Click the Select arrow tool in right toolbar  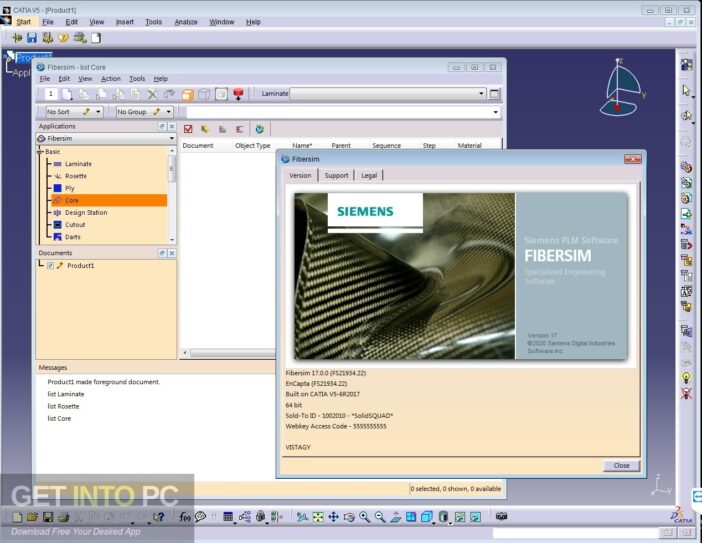686,90
